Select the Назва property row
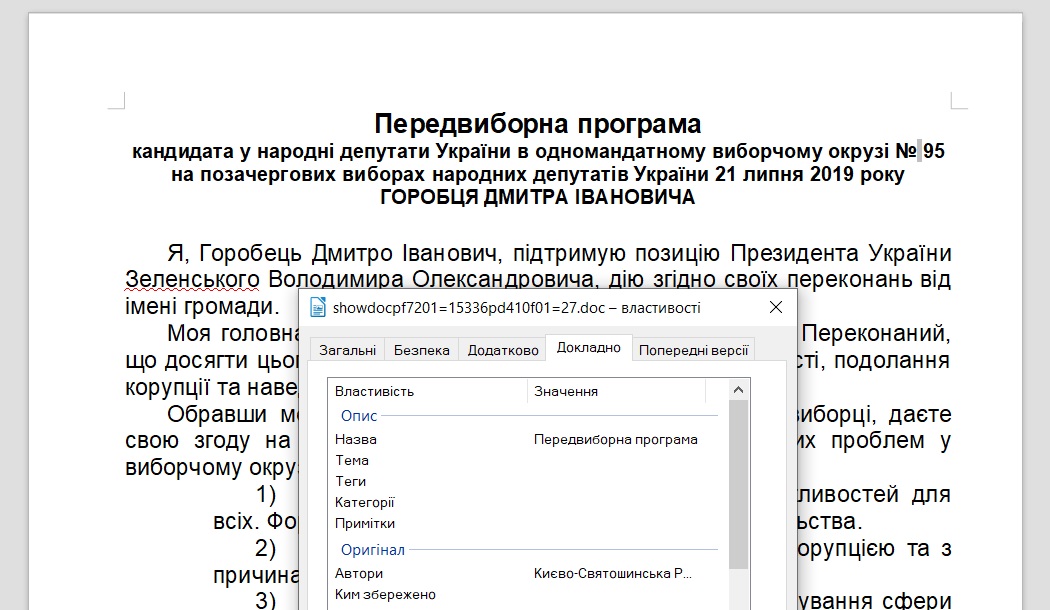Image resolution: width=1050 pixels, height=610 pixels. (x=356, y=439)
